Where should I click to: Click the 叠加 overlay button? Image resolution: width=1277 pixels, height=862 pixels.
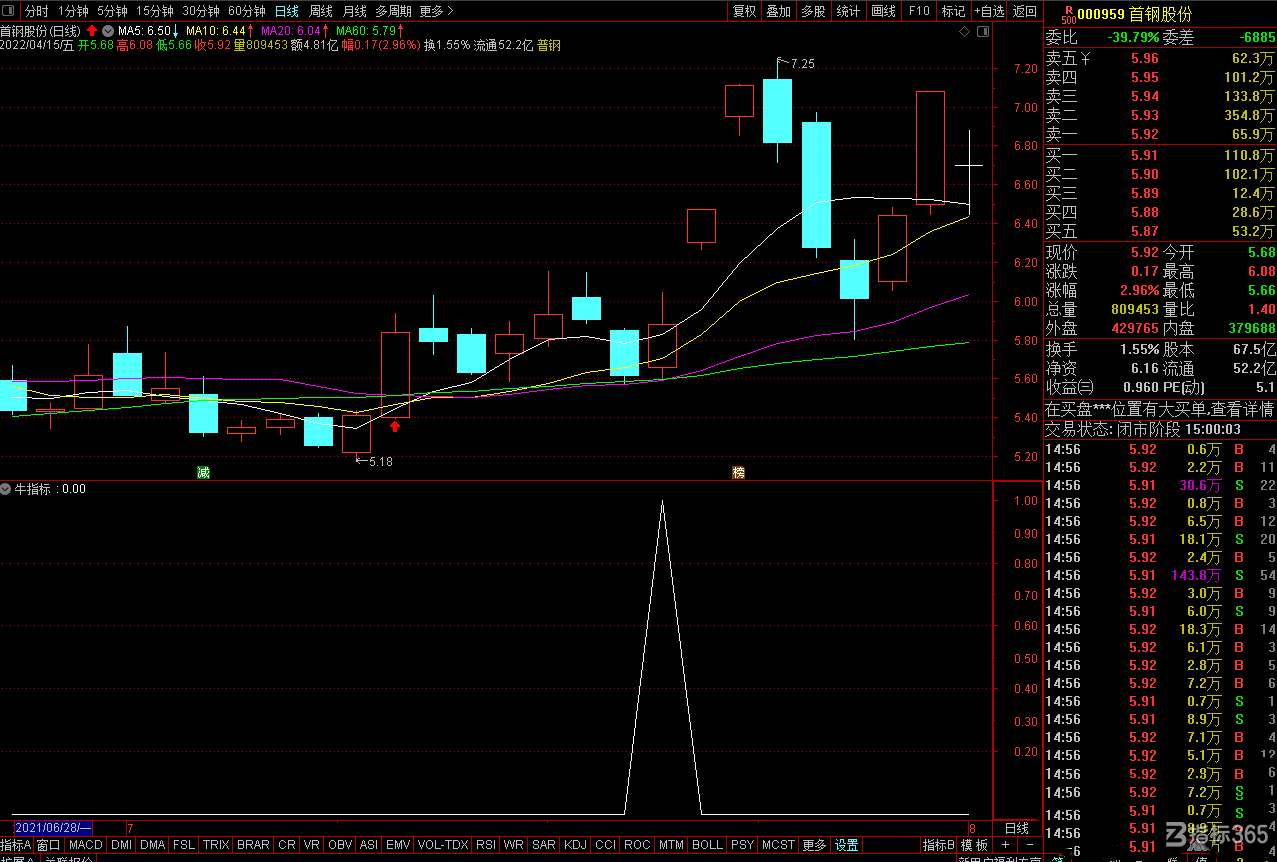[x=778, y=11]
